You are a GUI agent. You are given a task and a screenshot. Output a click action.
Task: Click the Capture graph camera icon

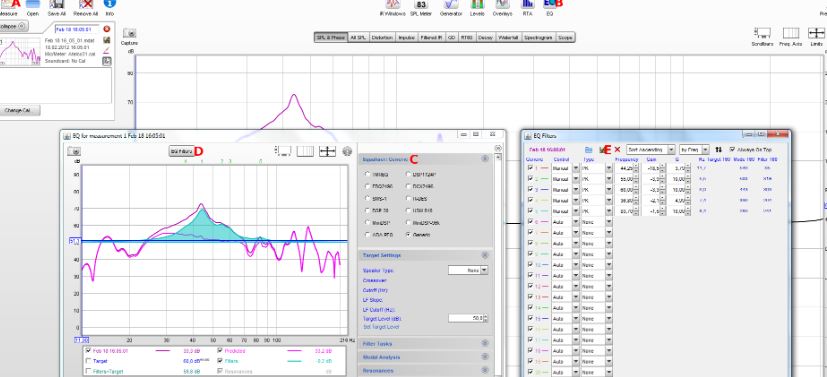129,33
